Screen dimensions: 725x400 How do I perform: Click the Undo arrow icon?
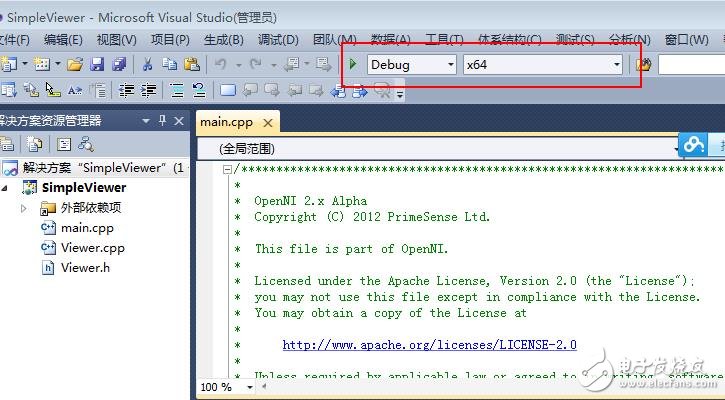[221, 64]
